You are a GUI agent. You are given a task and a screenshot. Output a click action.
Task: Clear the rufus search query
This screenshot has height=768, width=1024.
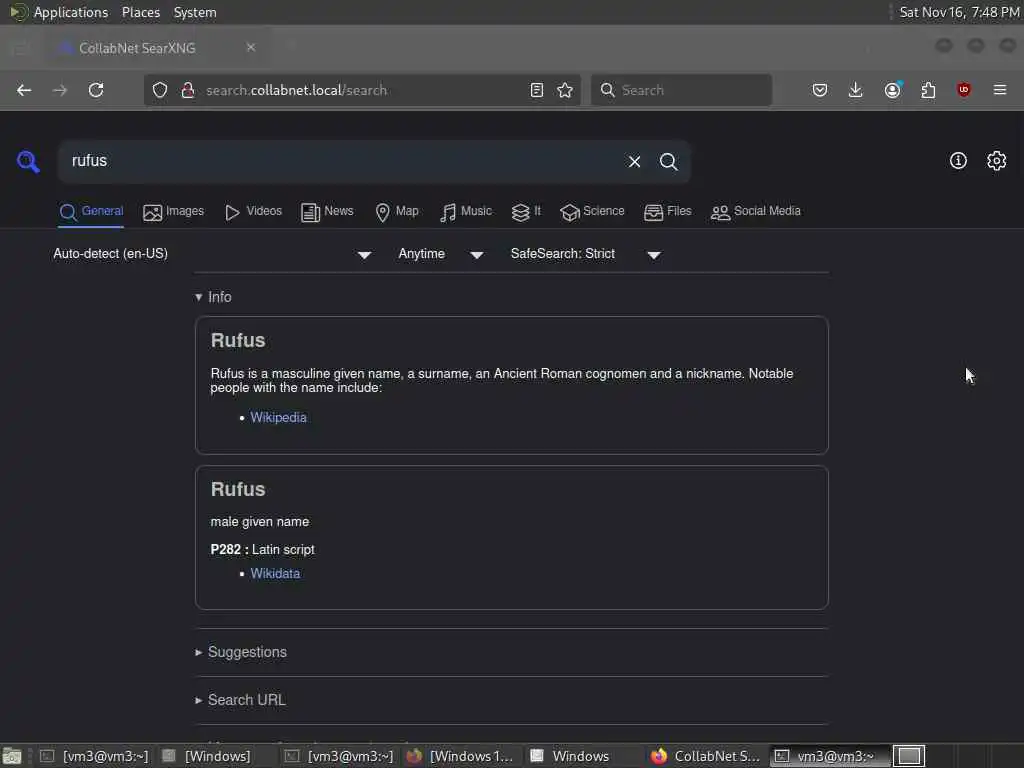point(634,161)
